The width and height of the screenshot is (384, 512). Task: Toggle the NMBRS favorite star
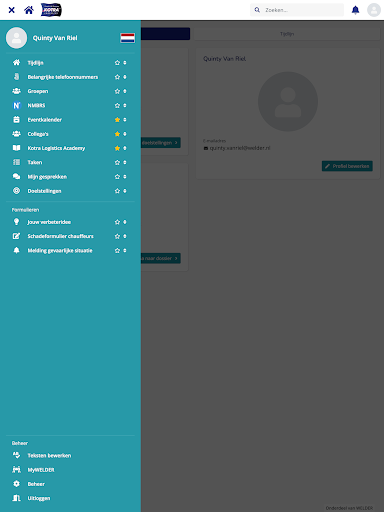coord(117,105)
